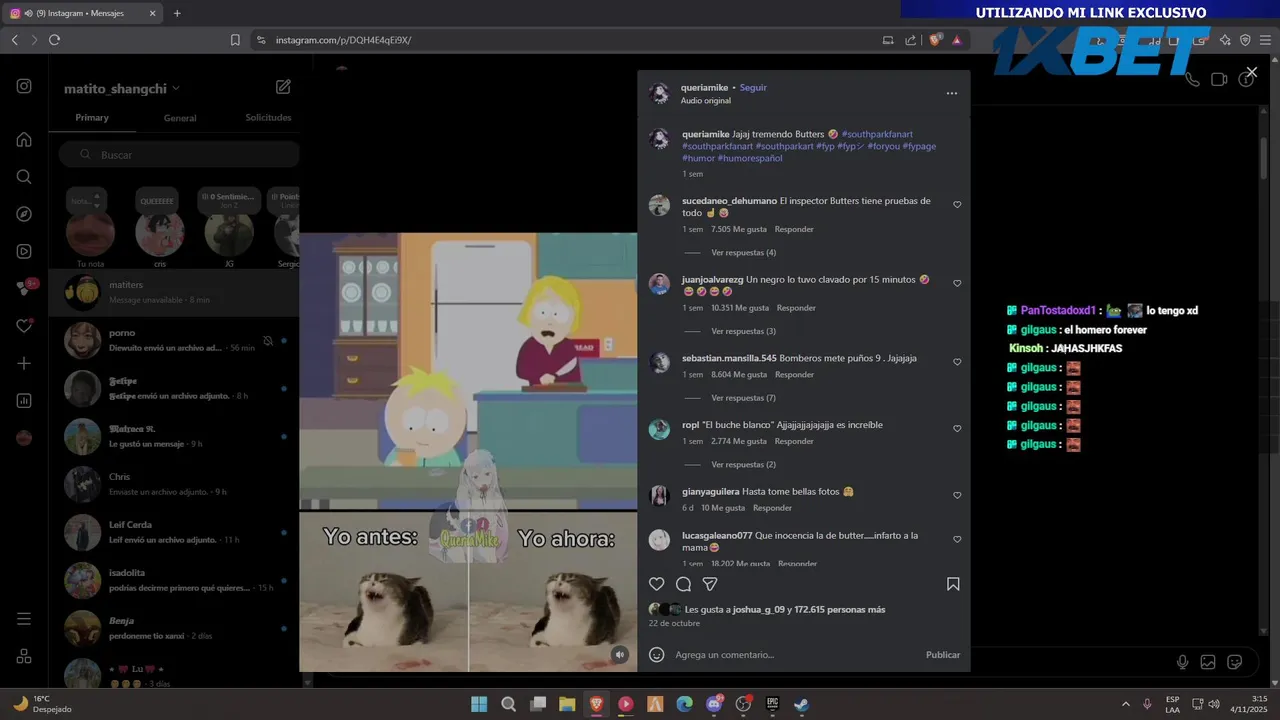This screenshot has width=1280, height=720.
Task: Like juanjoalvarezg's comment
Action: [957, 284]
